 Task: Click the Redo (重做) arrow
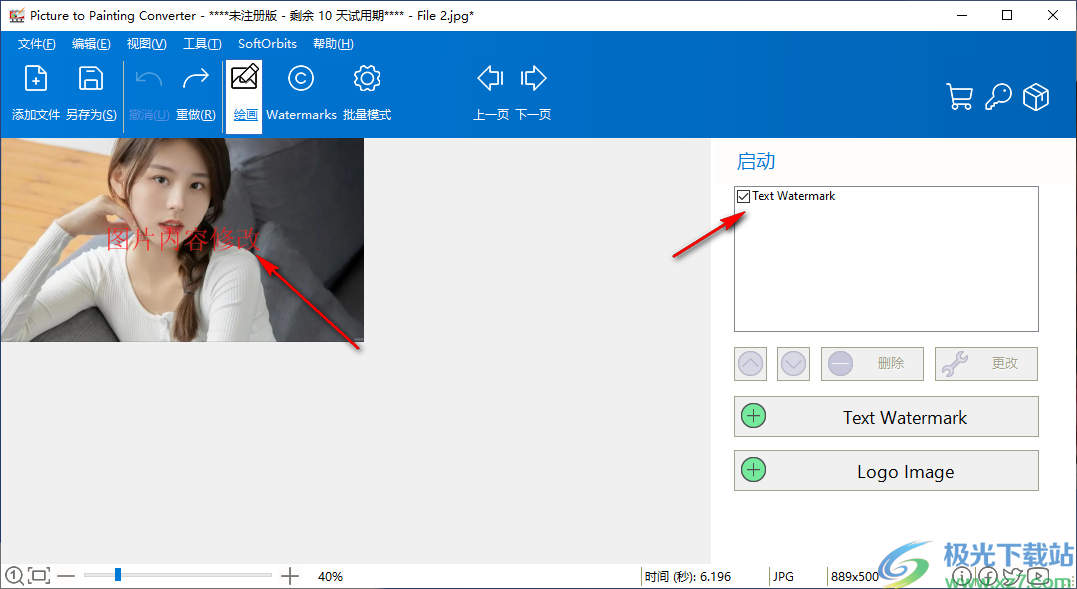pos(196,79)
